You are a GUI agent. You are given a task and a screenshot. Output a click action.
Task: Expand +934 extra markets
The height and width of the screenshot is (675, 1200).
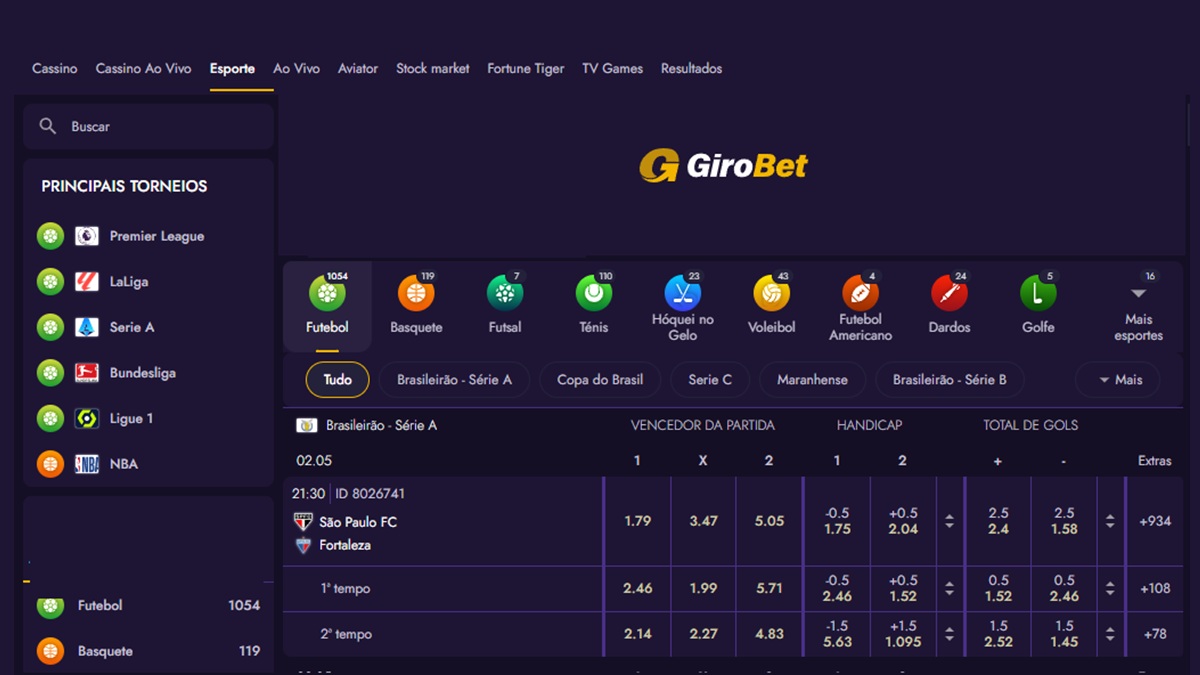1155,521
